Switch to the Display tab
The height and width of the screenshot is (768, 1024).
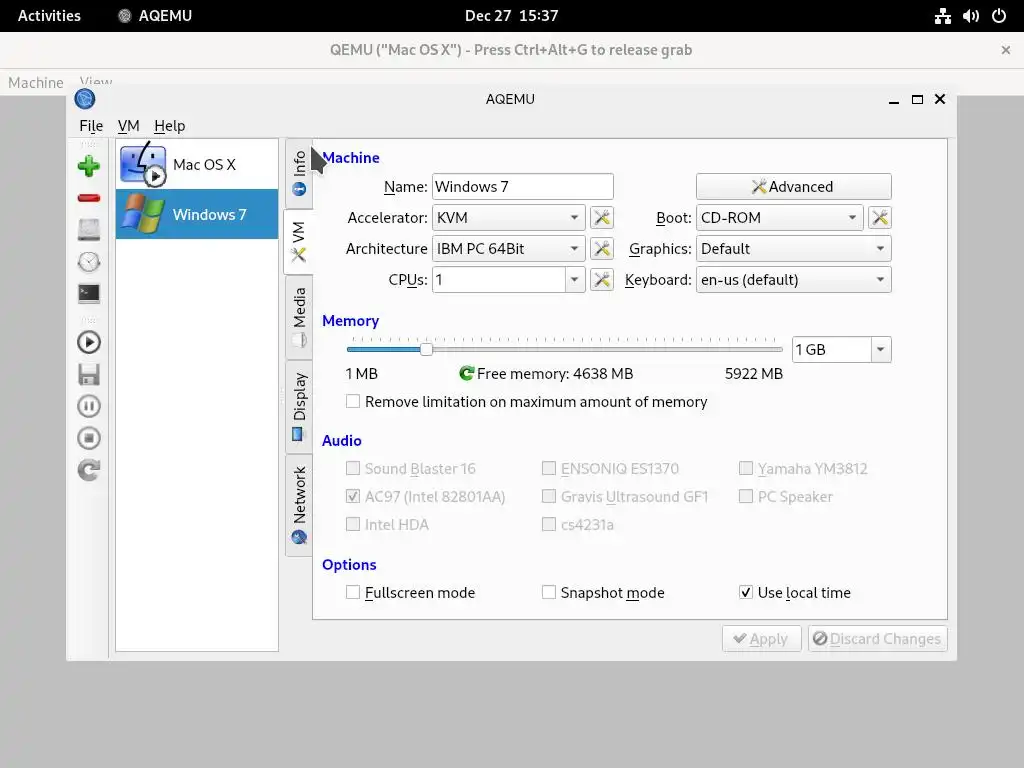click(299, 406)
